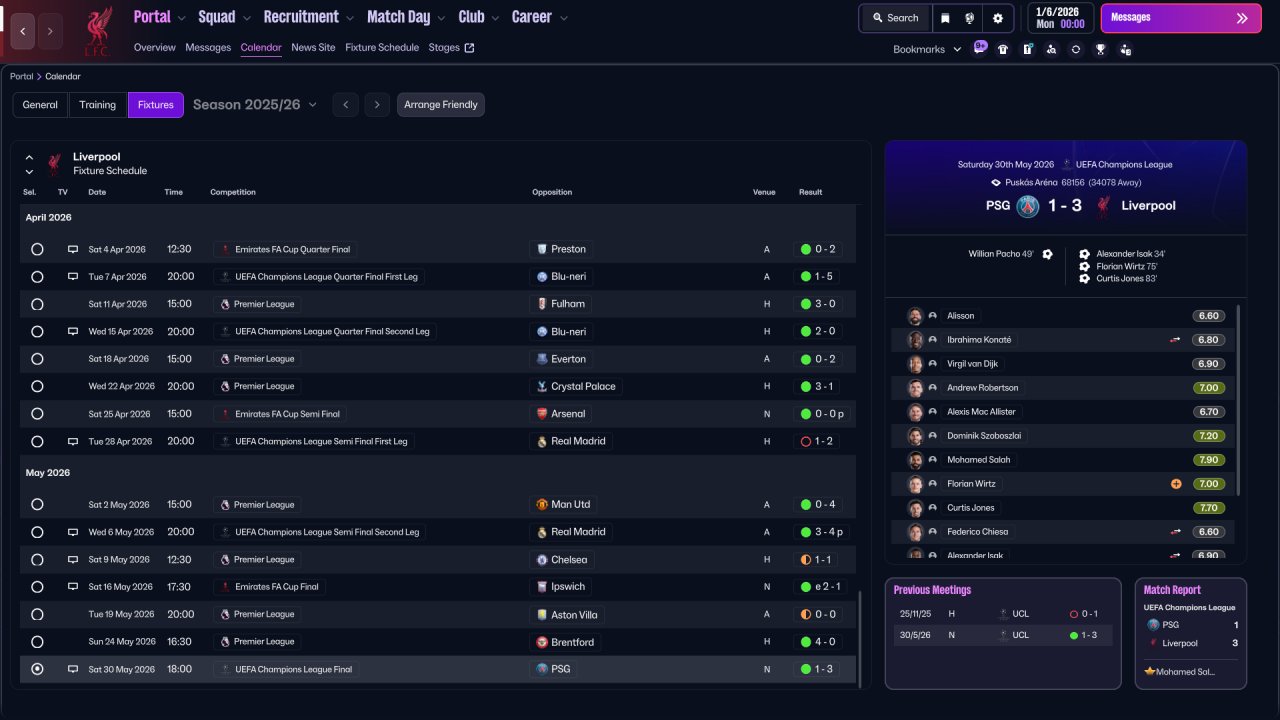Click Alisson's face portrait in lineup
The width and height of the screenshot is (1280, 720).
pyautogui.click(x=915, y=316)
